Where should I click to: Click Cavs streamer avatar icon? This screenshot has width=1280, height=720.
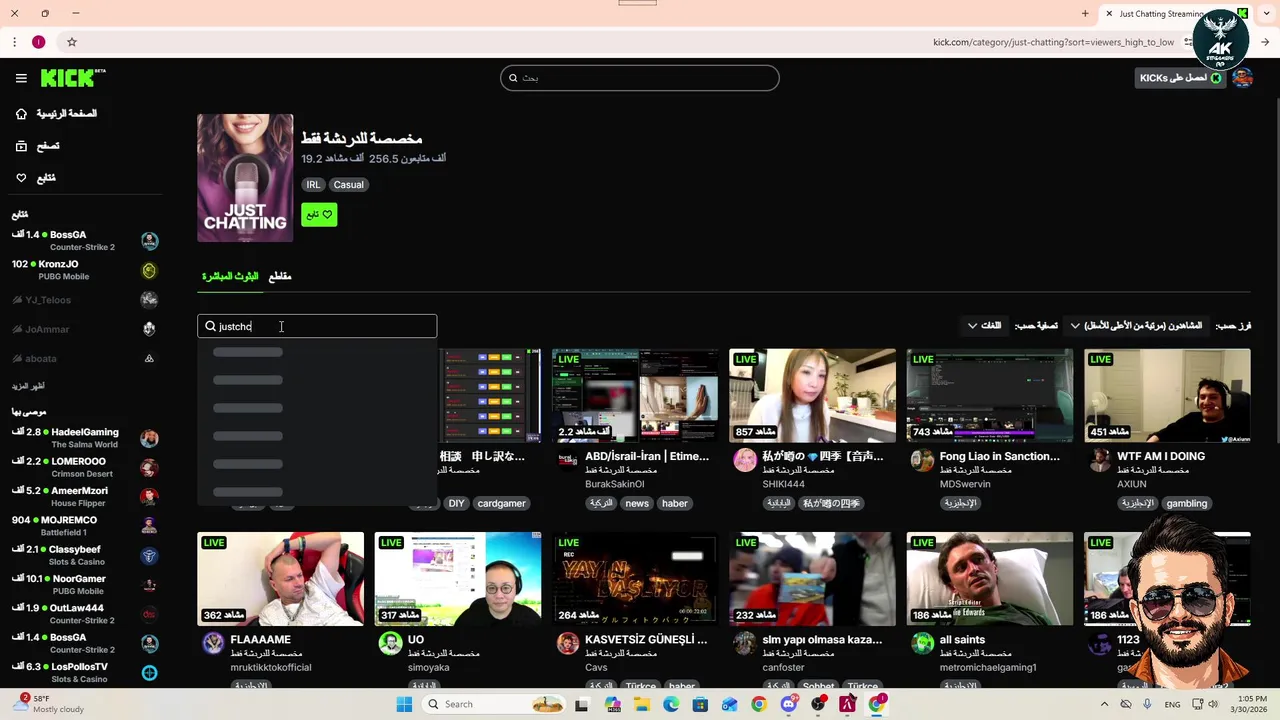(x=568, y=643)
